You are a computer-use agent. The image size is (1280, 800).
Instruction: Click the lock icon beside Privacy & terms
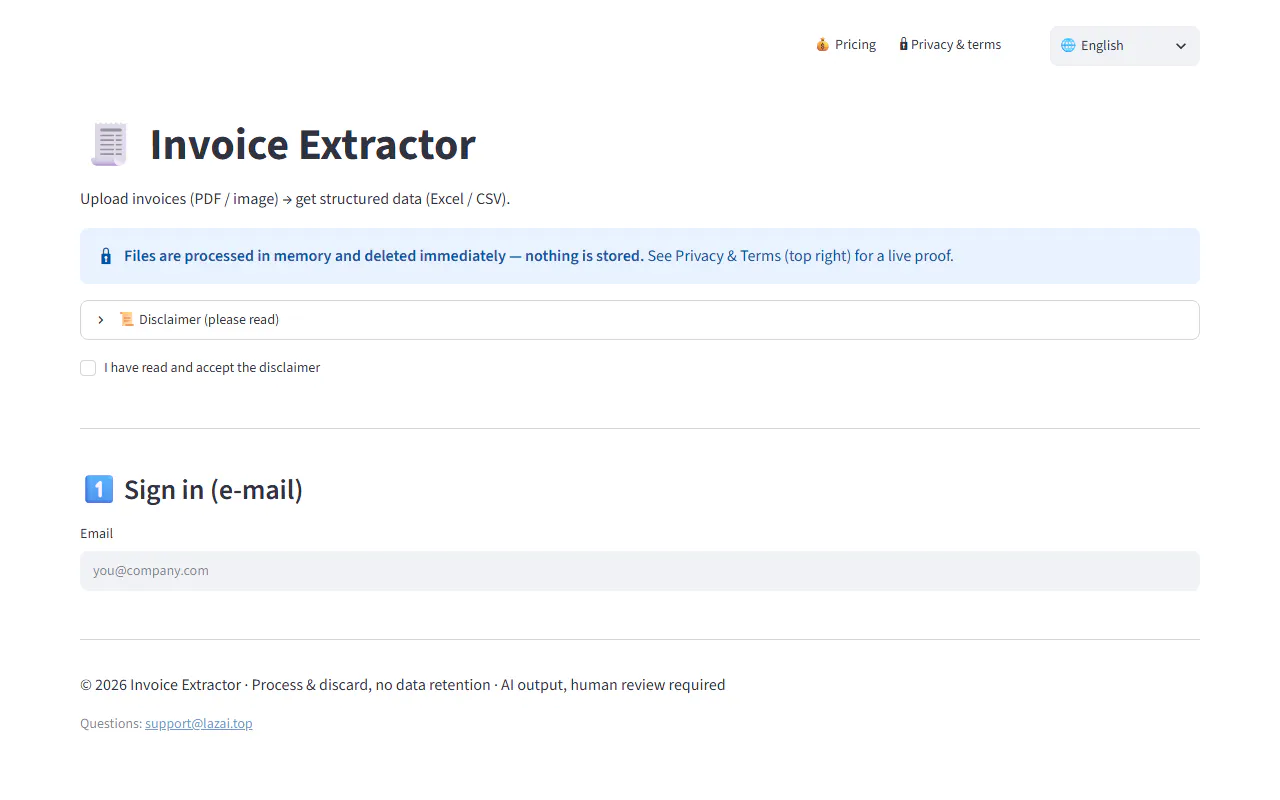[904, 44]
